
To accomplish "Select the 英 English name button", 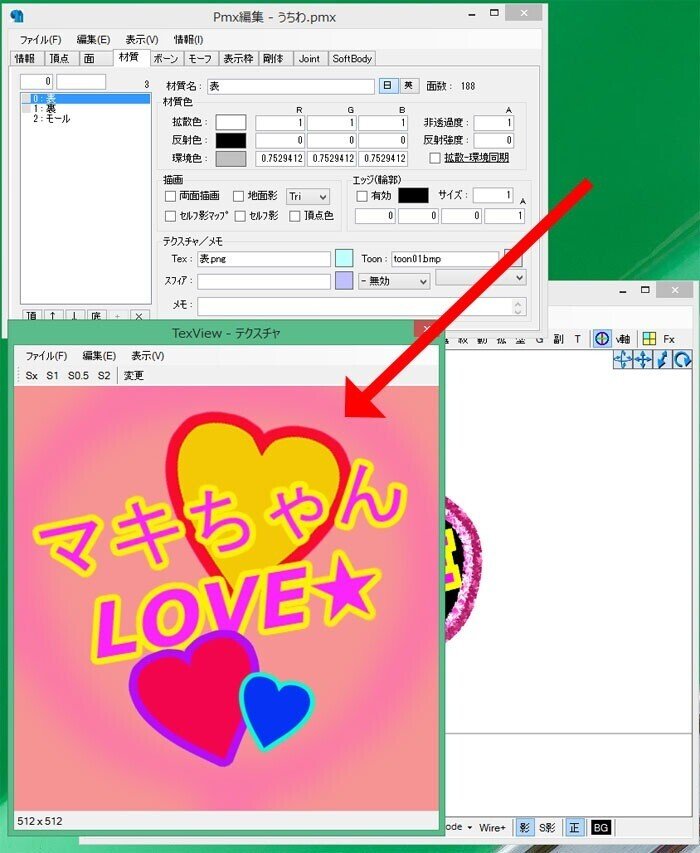I will coord(408,86).
